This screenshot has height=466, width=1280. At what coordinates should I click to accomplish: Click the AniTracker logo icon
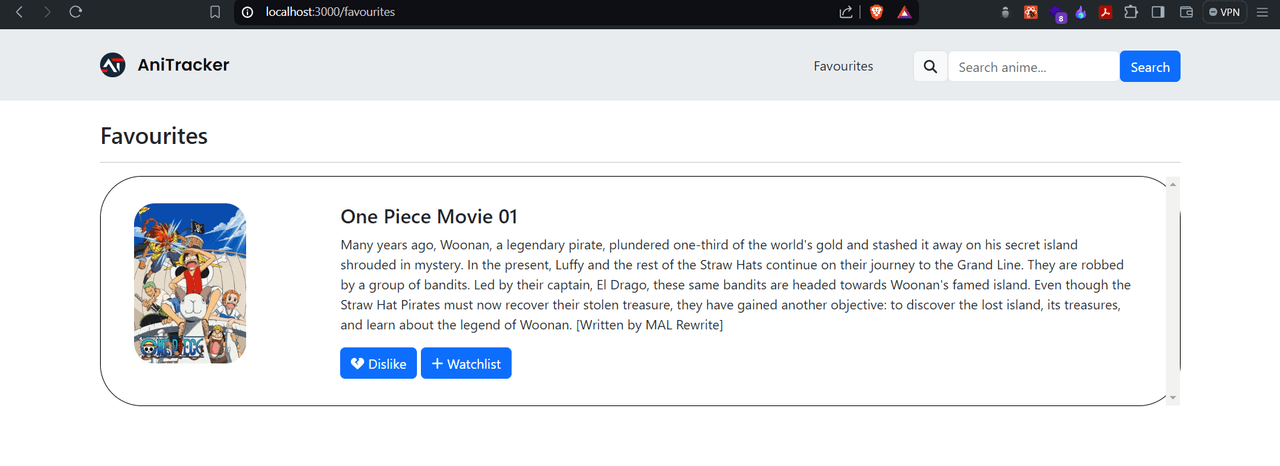coord(113,65)
